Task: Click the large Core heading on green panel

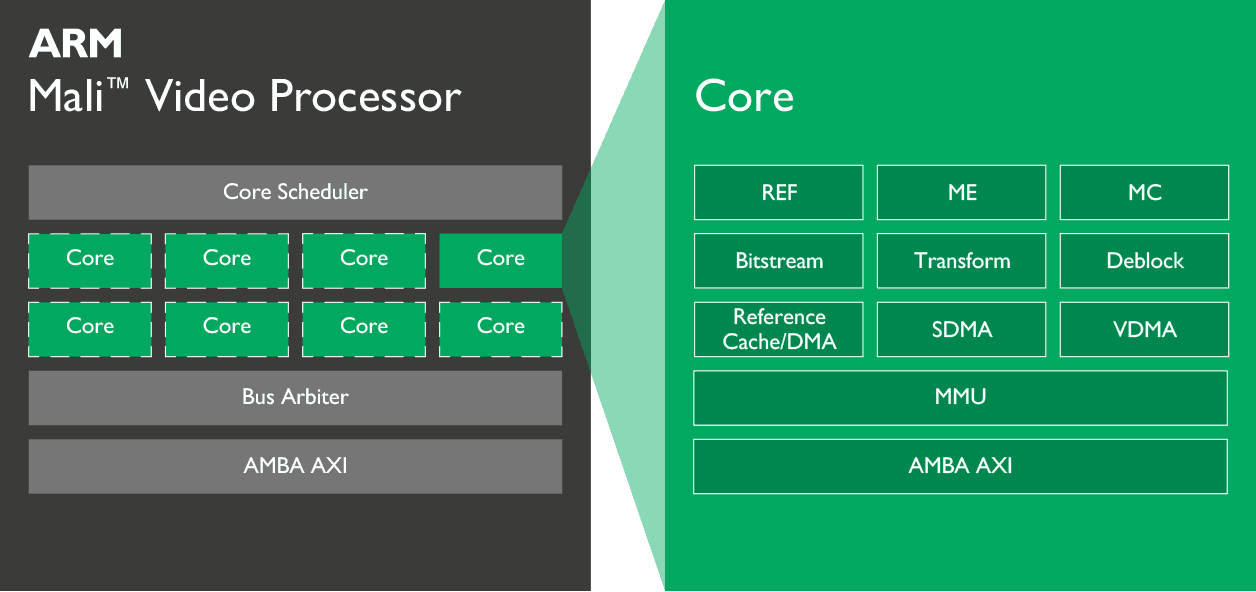Action: coord(744,96)
